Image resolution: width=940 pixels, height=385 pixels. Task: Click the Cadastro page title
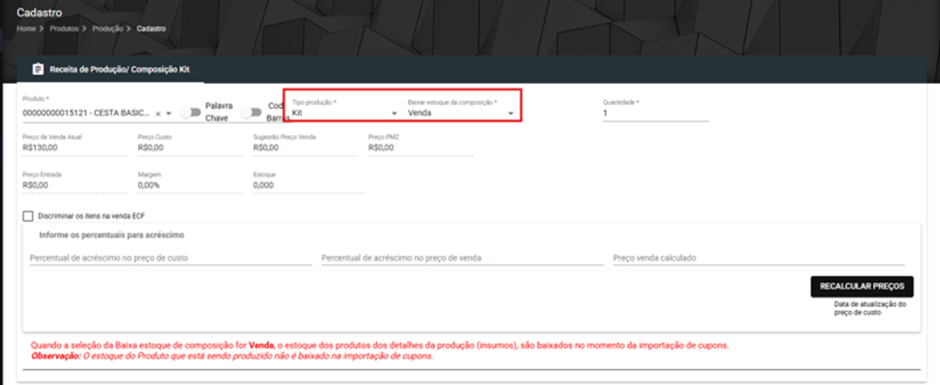coord(39,13)
